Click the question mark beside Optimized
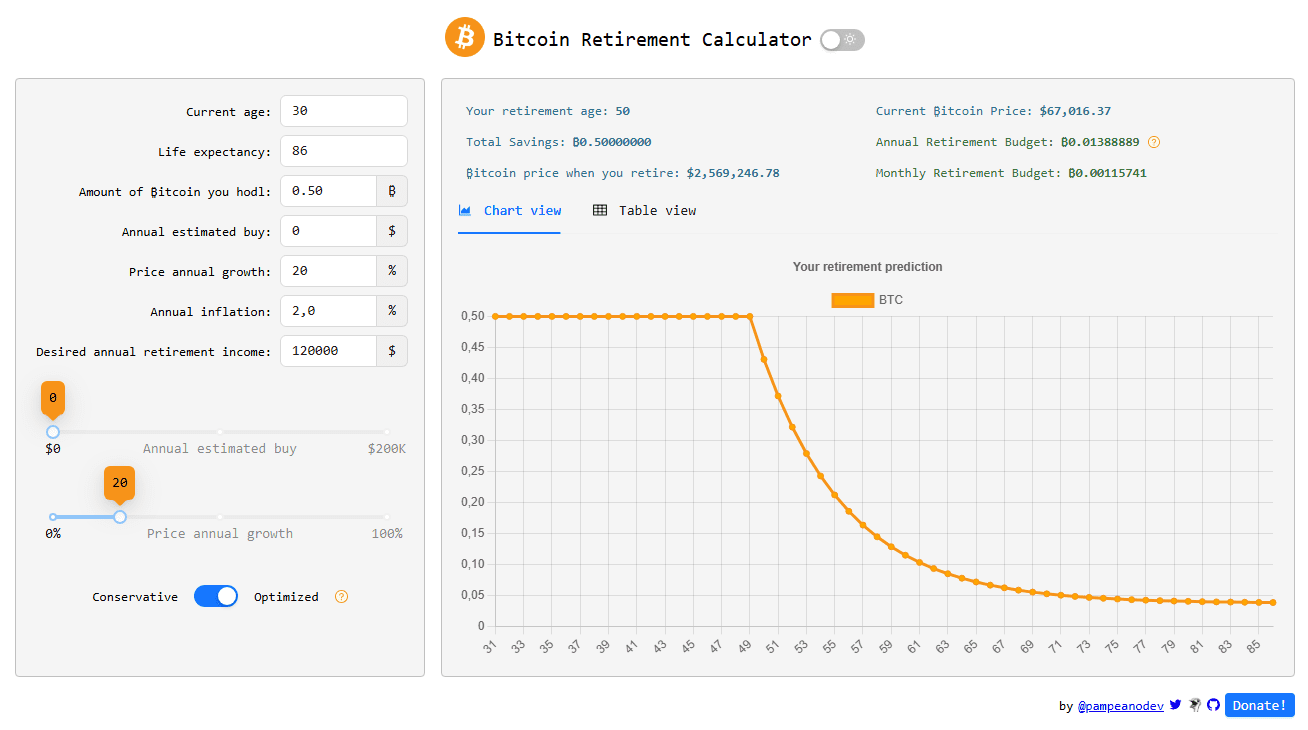The width and height of the screenshot is (1308, 730). coord(341,596)
